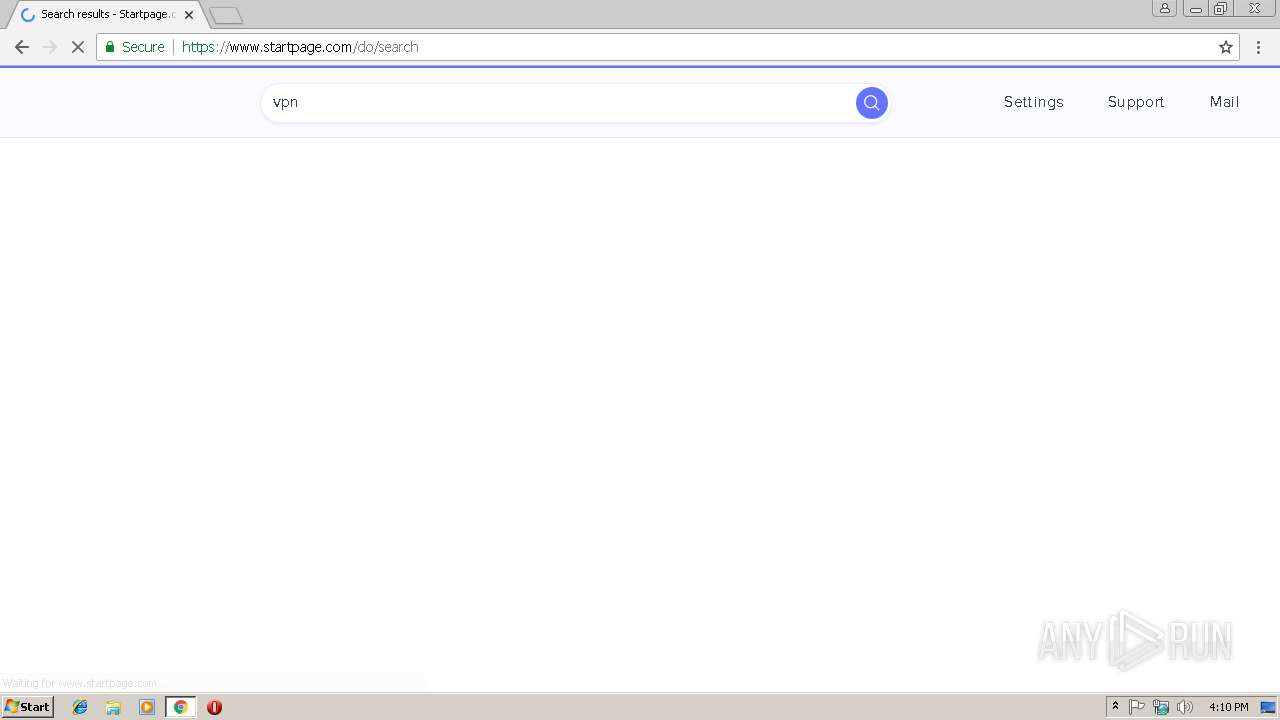Screen dimensions: 1280x720
Task: Switch to Chrome in taskbar
Action: pyautogui.click(x=180, y=707)
